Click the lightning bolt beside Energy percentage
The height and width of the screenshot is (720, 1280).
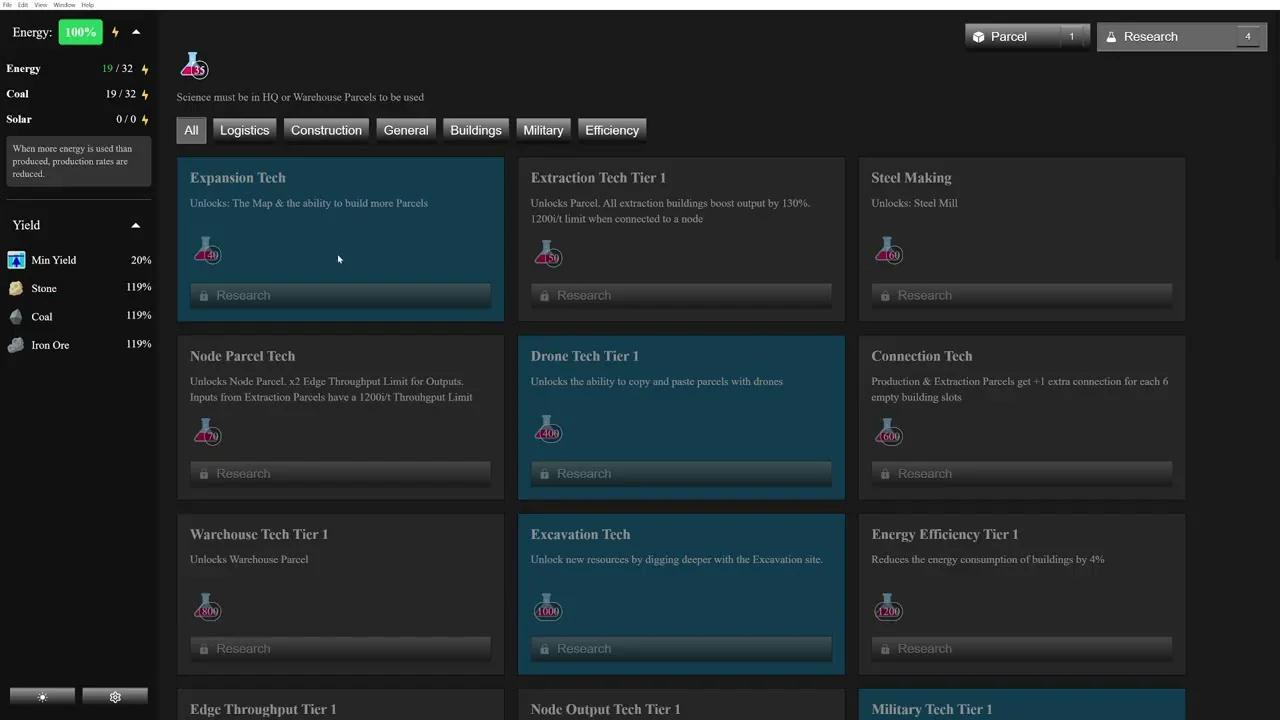click(x=115, y=33)
